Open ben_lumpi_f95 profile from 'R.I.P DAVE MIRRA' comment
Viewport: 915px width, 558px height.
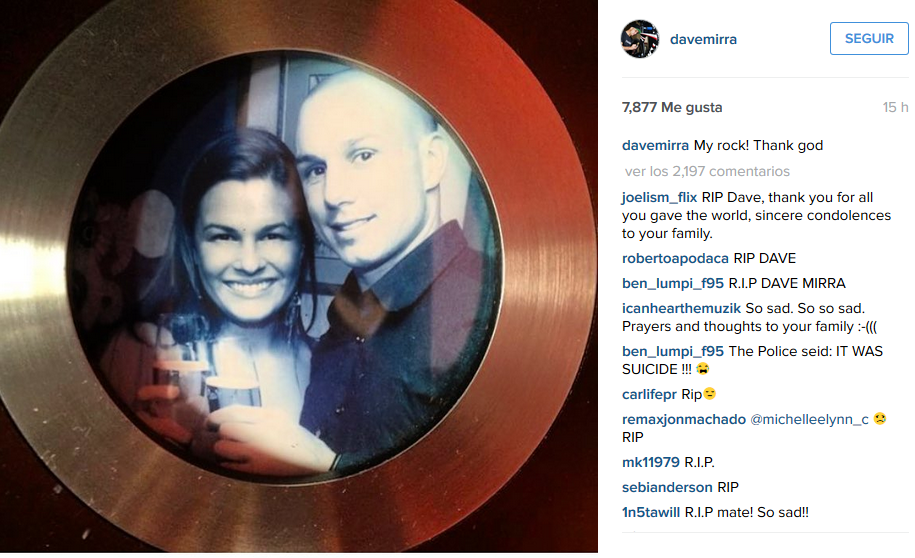672,283
